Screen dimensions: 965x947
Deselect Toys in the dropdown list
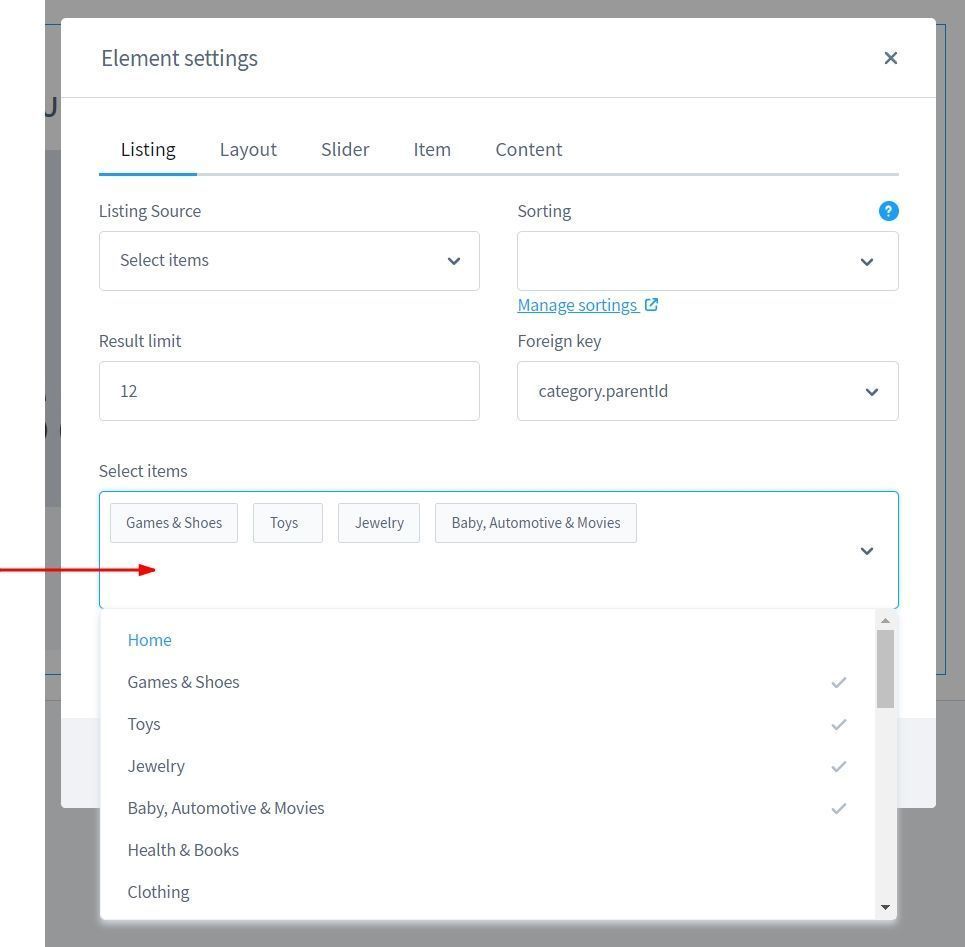144,724
